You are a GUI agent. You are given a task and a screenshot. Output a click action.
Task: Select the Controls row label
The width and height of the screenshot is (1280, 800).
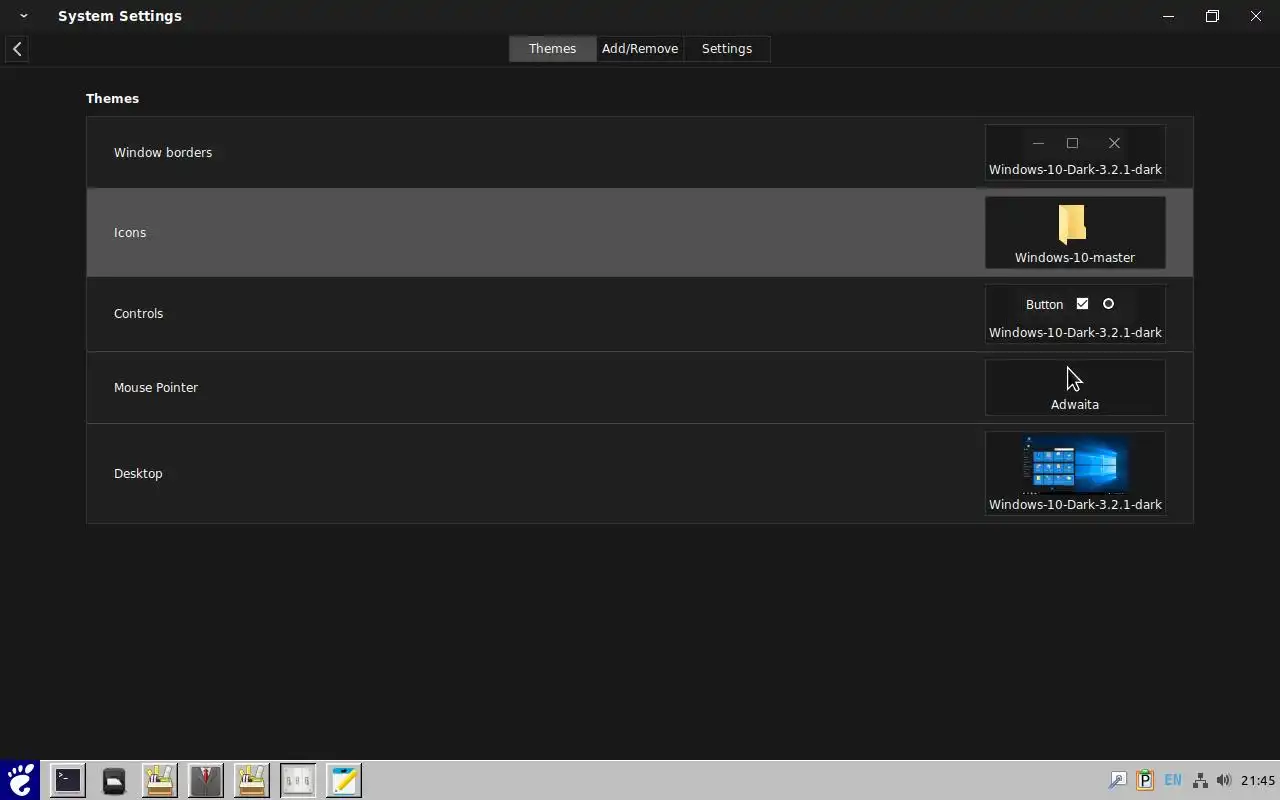click(138, 313)
